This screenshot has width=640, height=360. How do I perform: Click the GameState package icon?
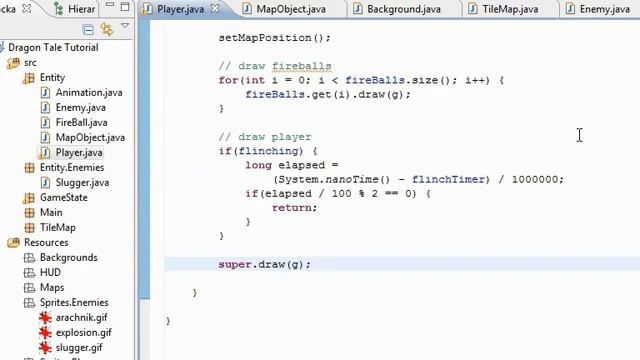(29, 198)
